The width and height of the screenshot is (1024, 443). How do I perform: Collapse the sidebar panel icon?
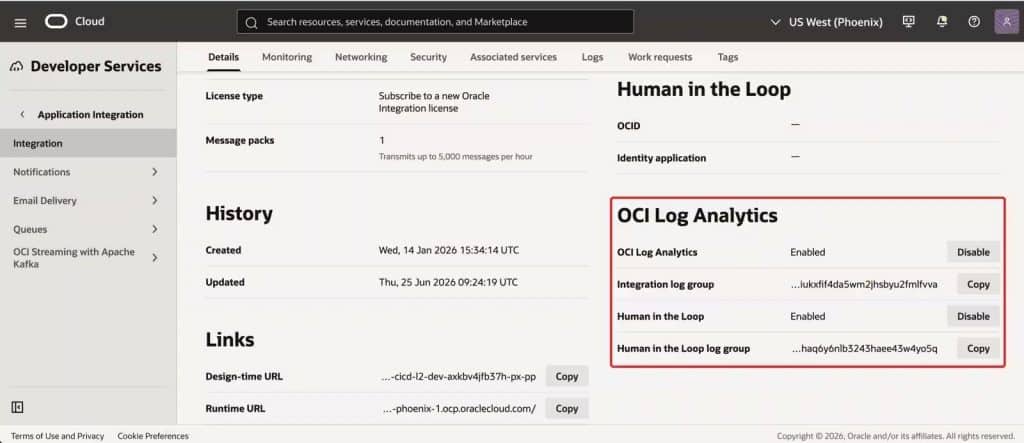18,407
